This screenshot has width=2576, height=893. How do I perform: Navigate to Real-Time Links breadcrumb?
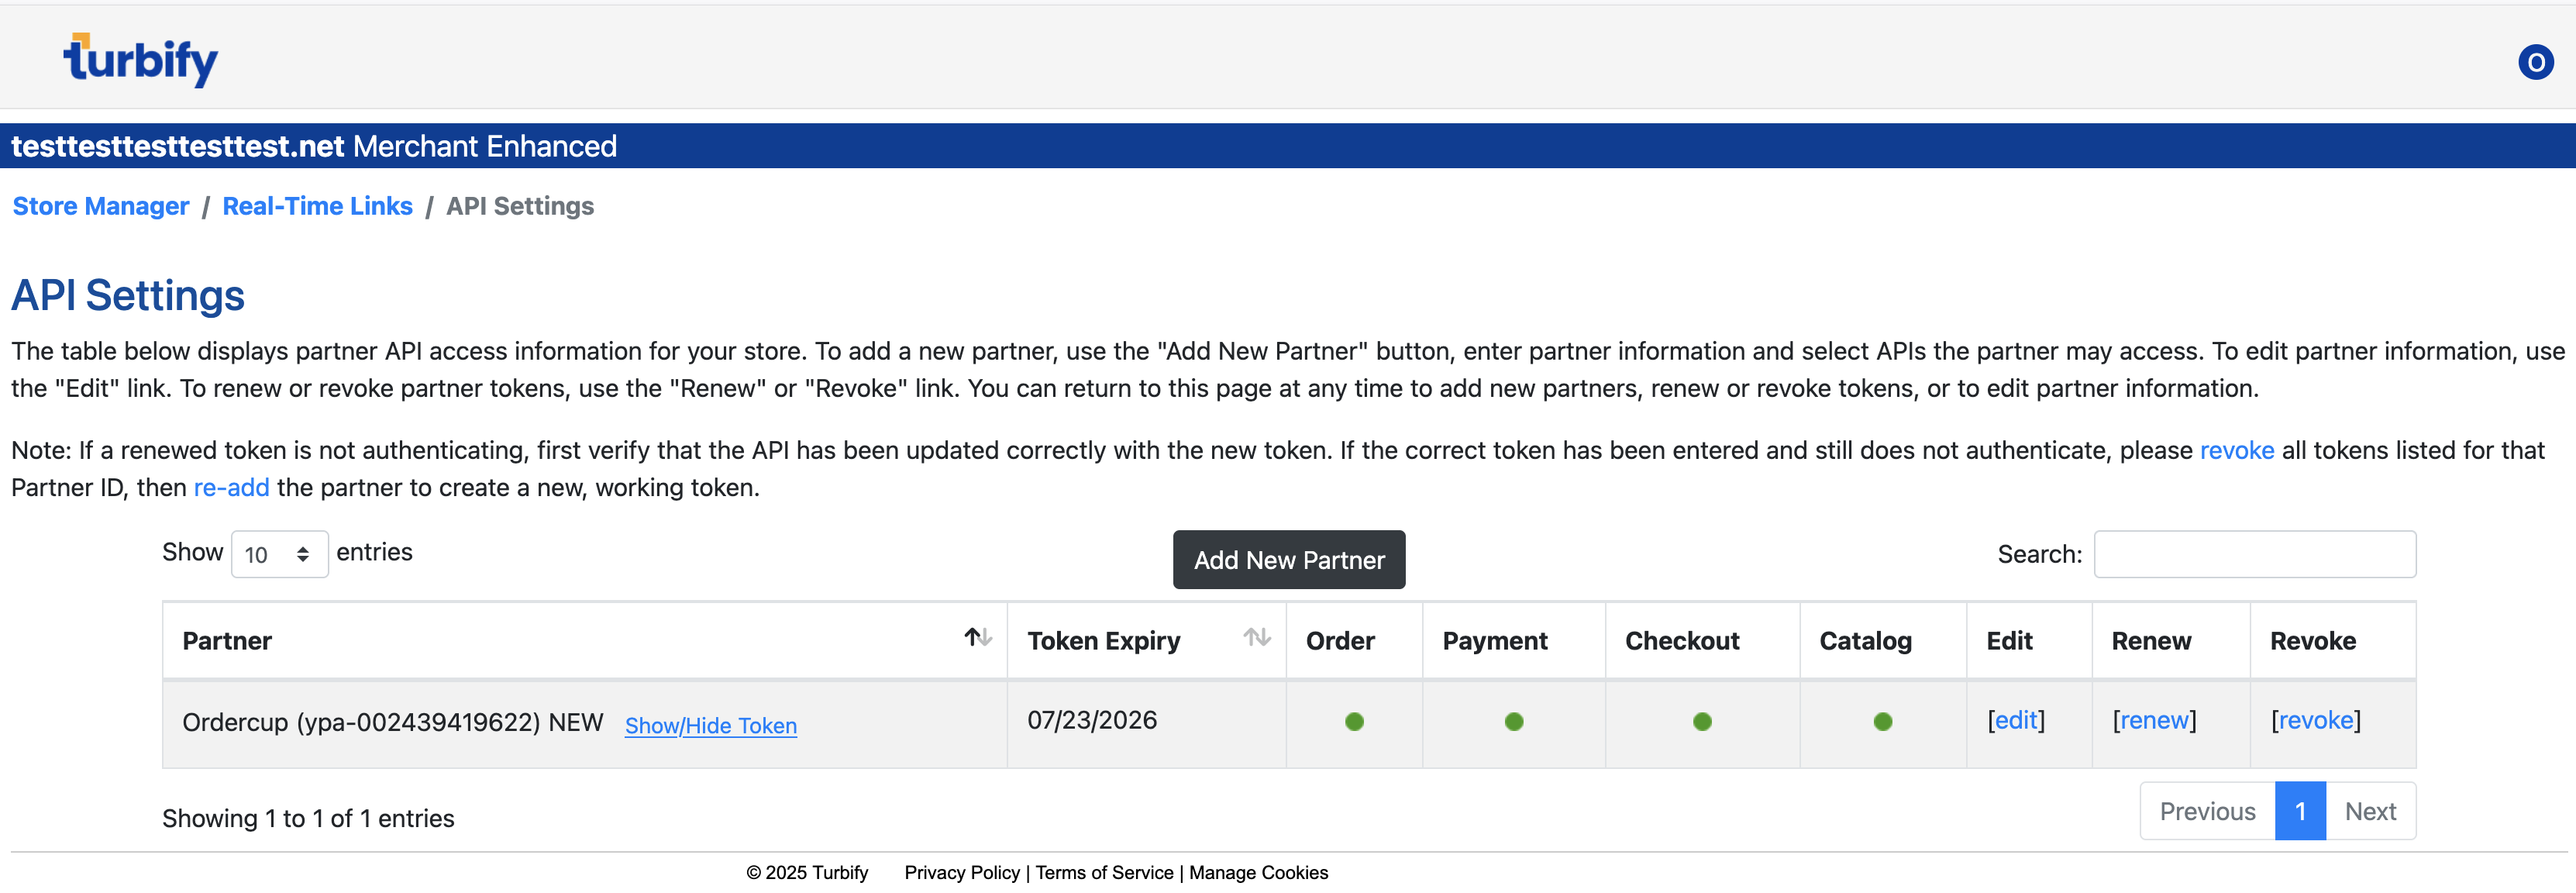click(x=317, y=206)
